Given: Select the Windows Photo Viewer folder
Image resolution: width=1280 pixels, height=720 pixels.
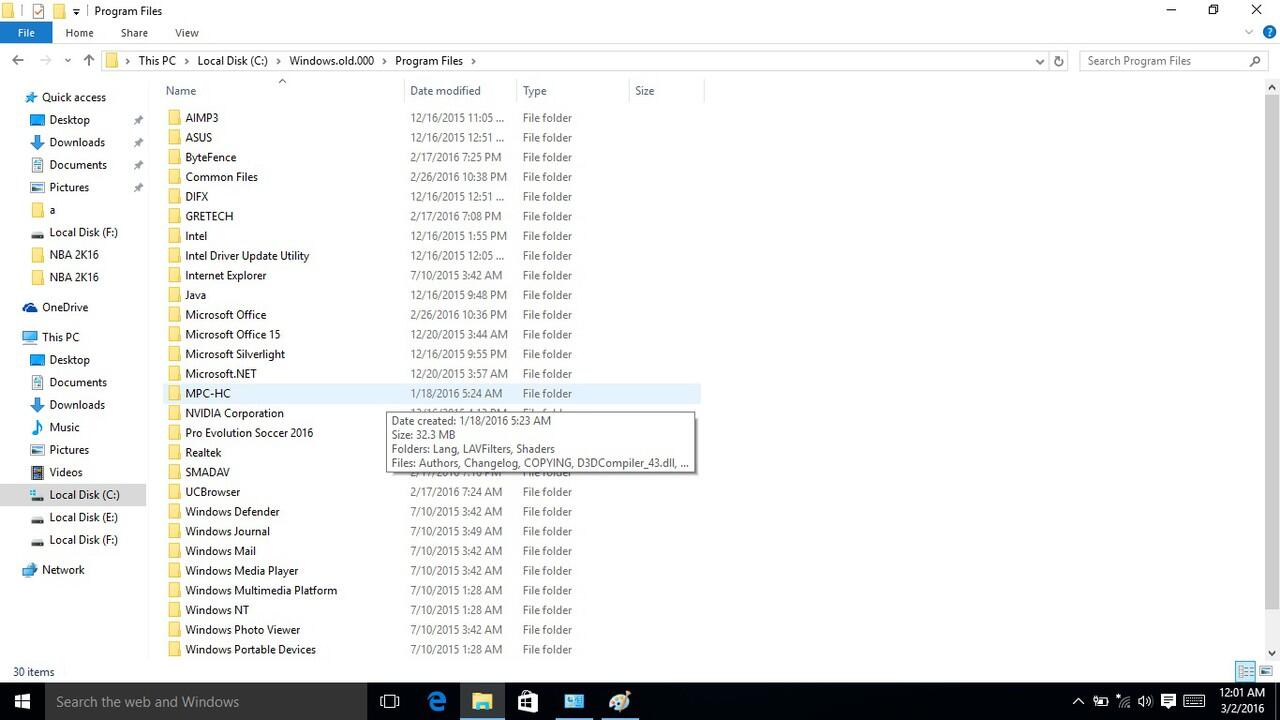Looking at the screenshot, I should pyautogui.click(x=242, y=630).
